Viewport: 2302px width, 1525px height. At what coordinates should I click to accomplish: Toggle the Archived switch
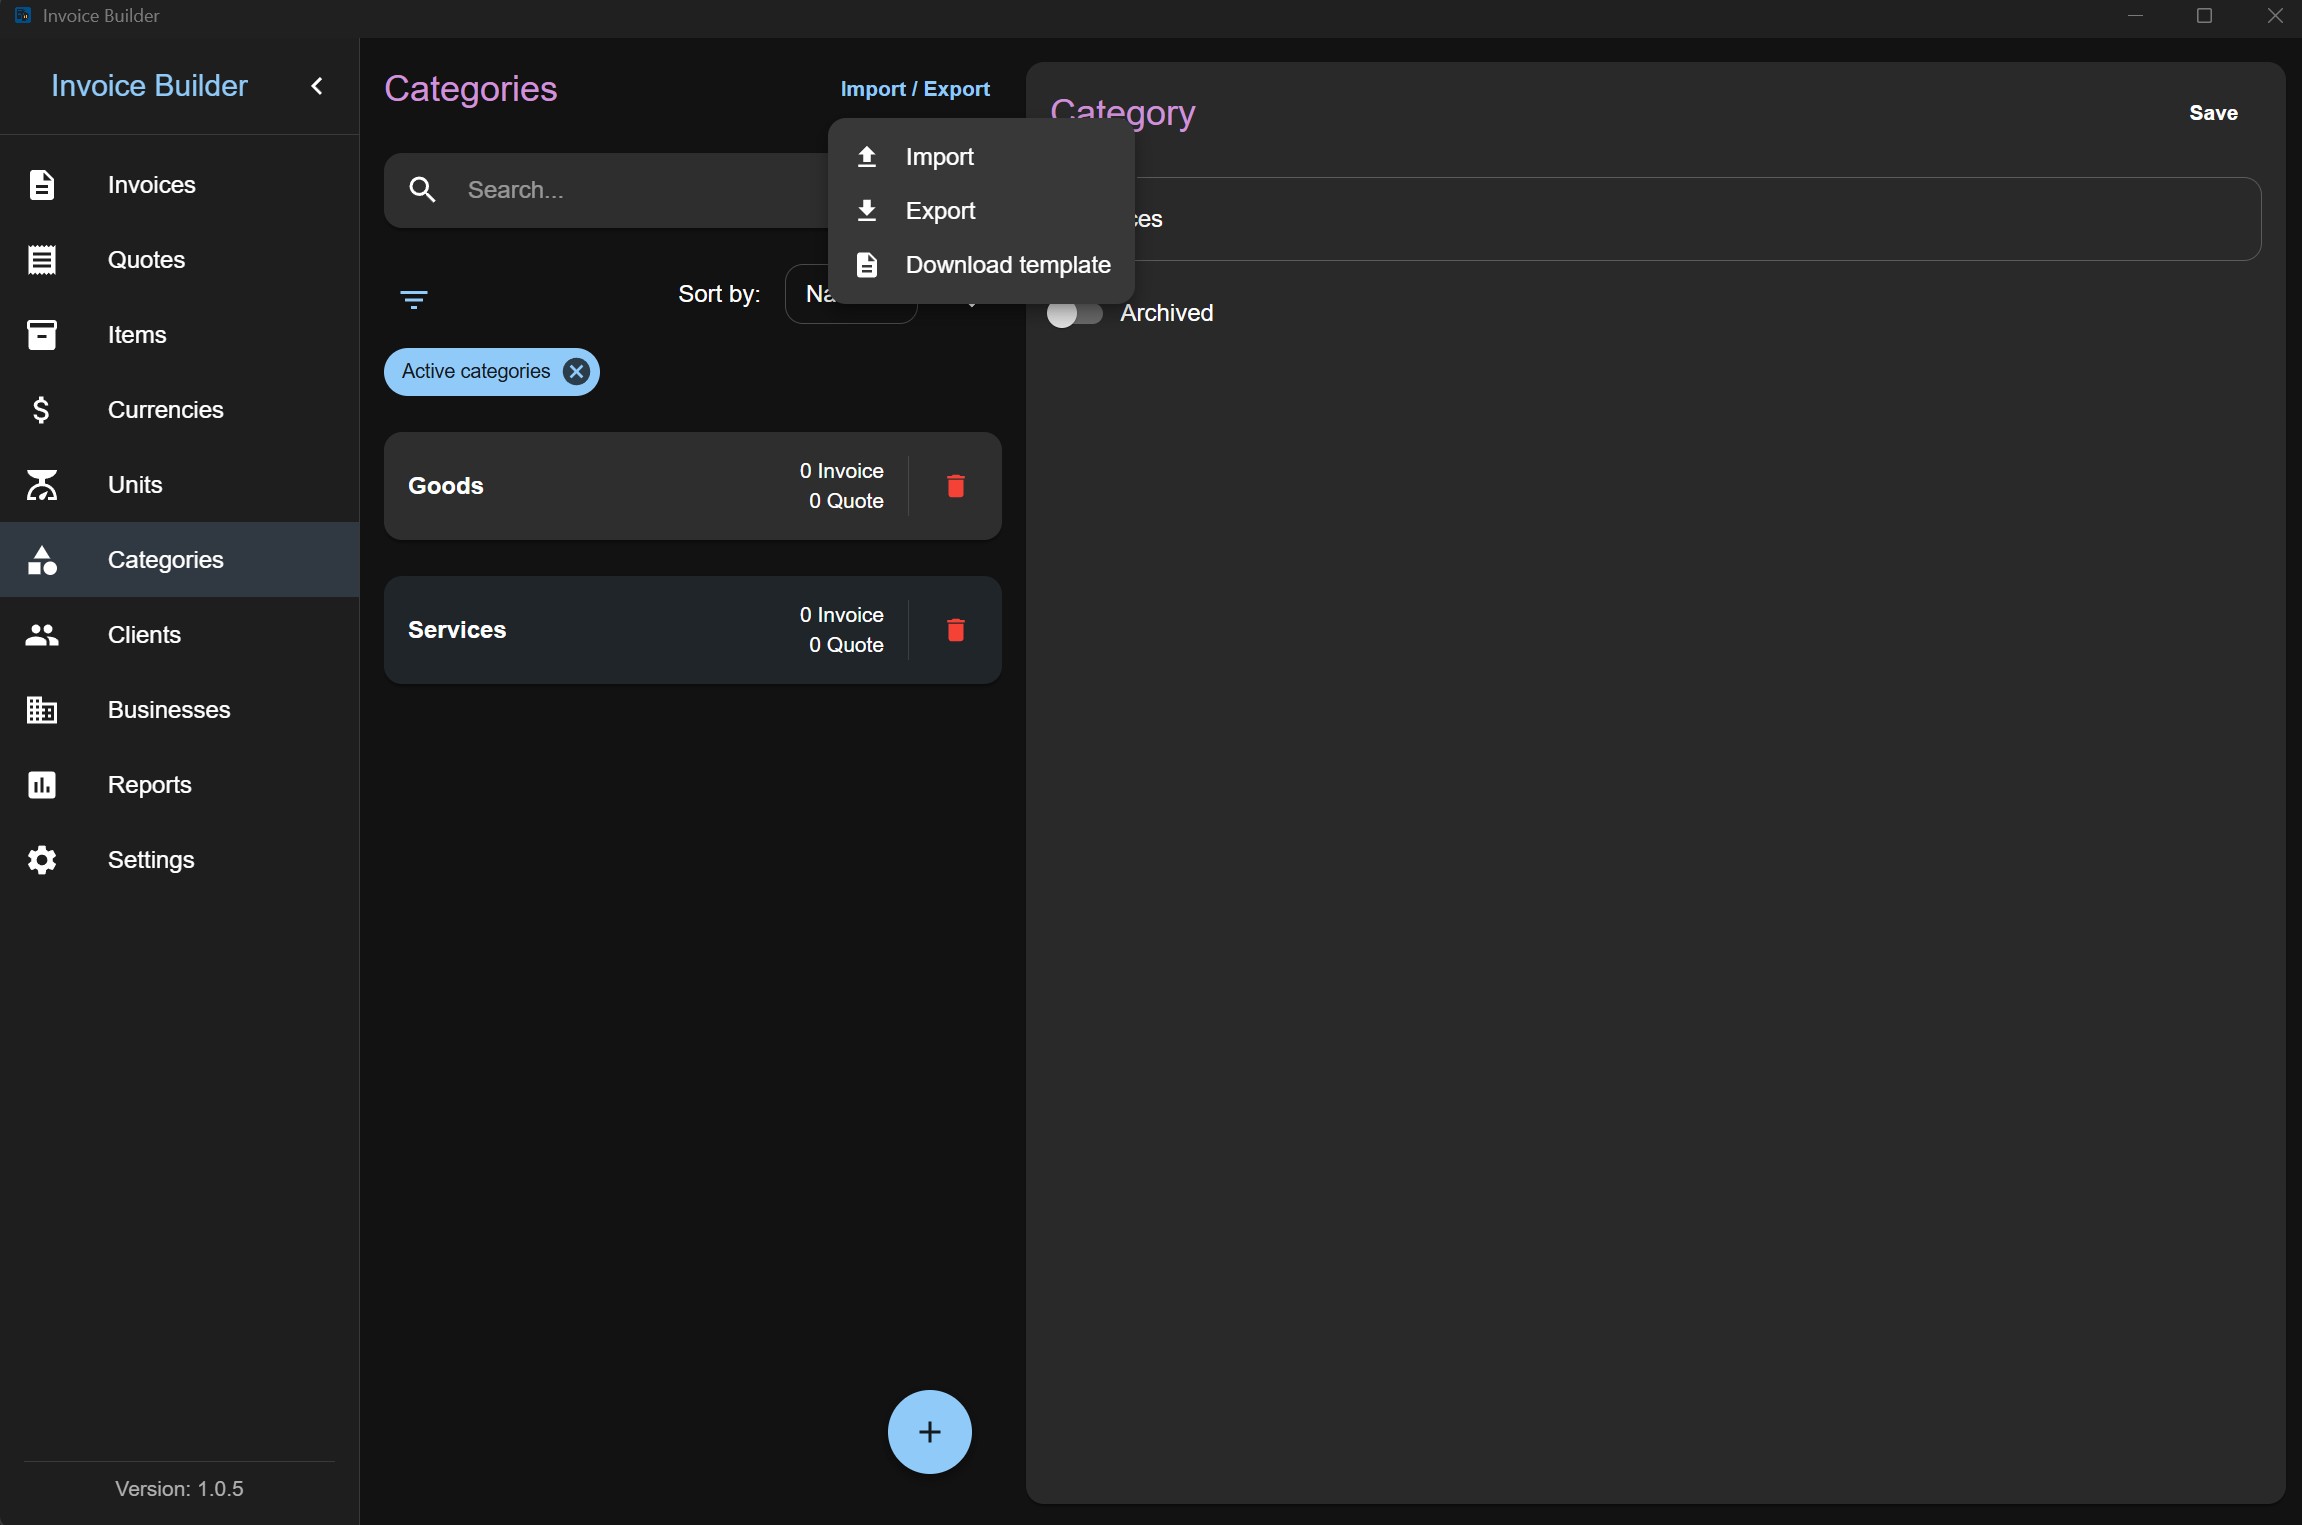pyautogui.click(x=1074, y=313)
